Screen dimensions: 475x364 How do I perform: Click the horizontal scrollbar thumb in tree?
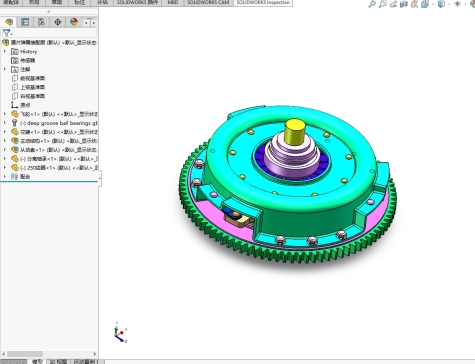point(25,354)
